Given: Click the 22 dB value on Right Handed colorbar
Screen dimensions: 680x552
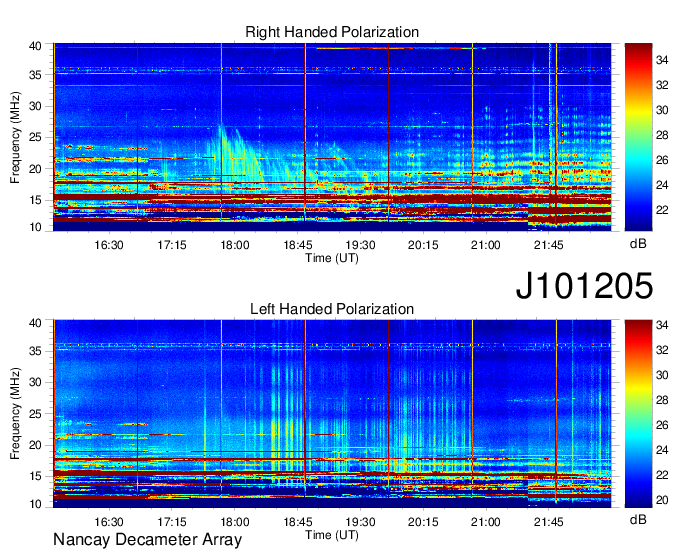Looking at the screenshot, I should [662, 210].
